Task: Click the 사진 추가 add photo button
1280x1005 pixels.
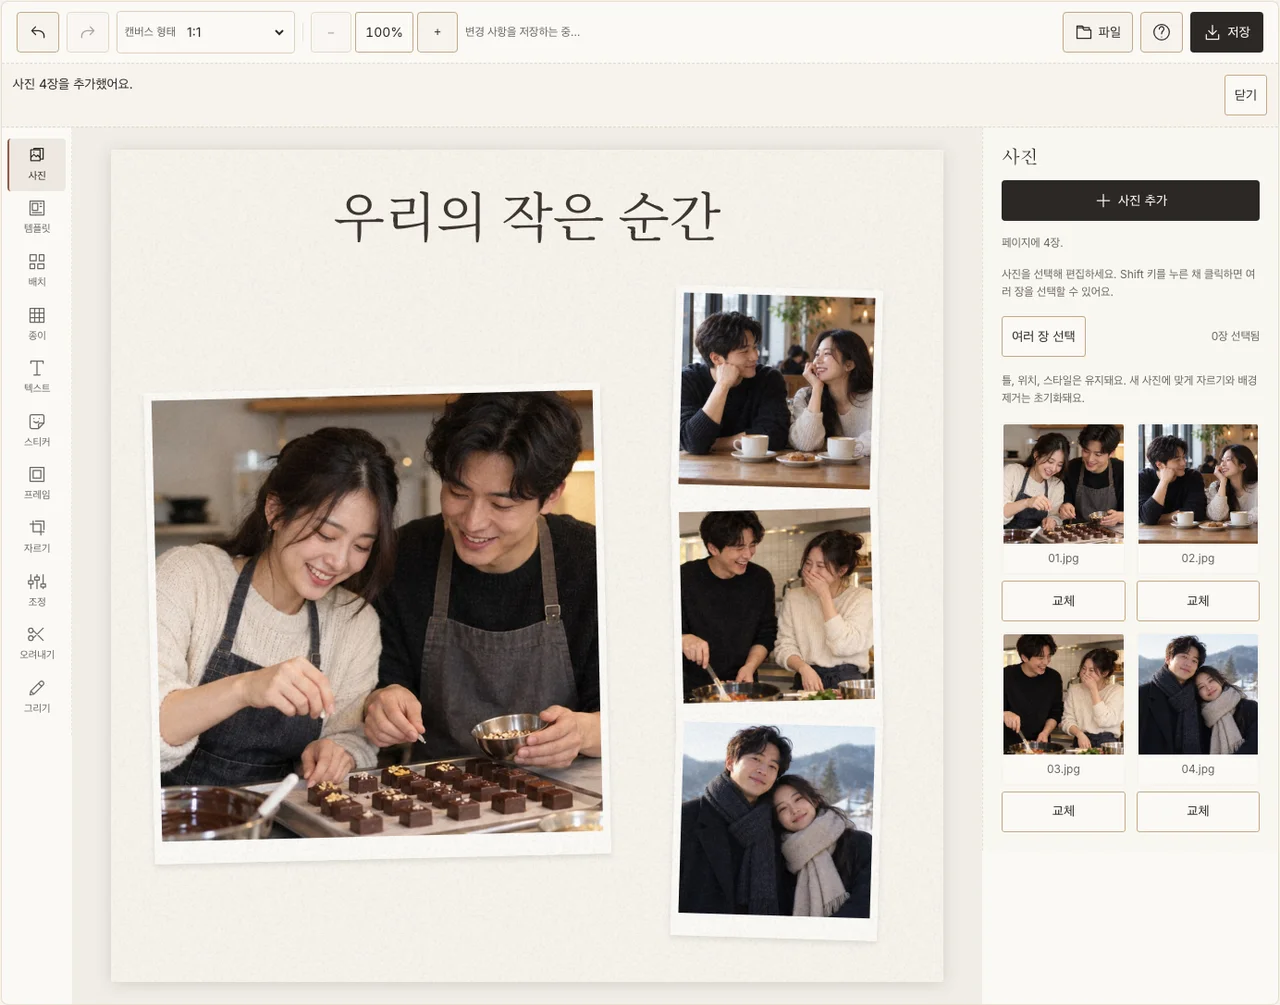Action: click(1130, 200)
